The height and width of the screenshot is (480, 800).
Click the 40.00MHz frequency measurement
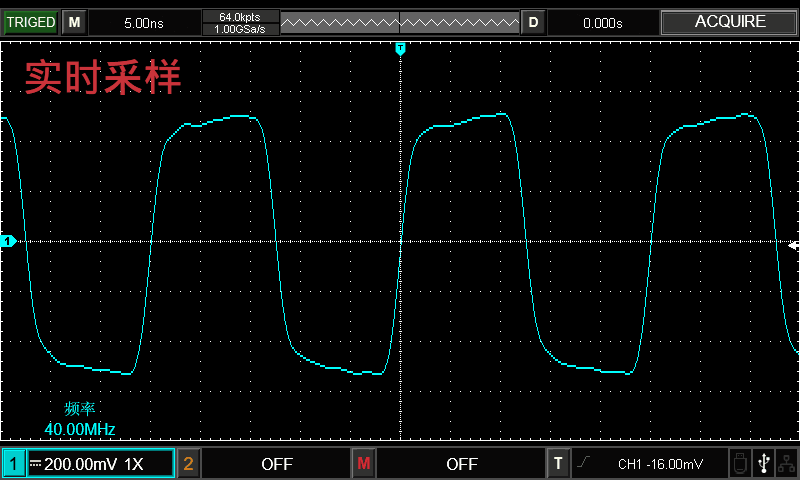[80, 430]
